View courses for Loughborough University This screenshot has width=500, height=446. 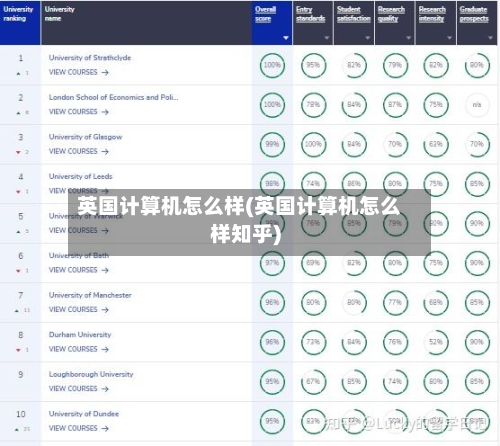point(79,389)
